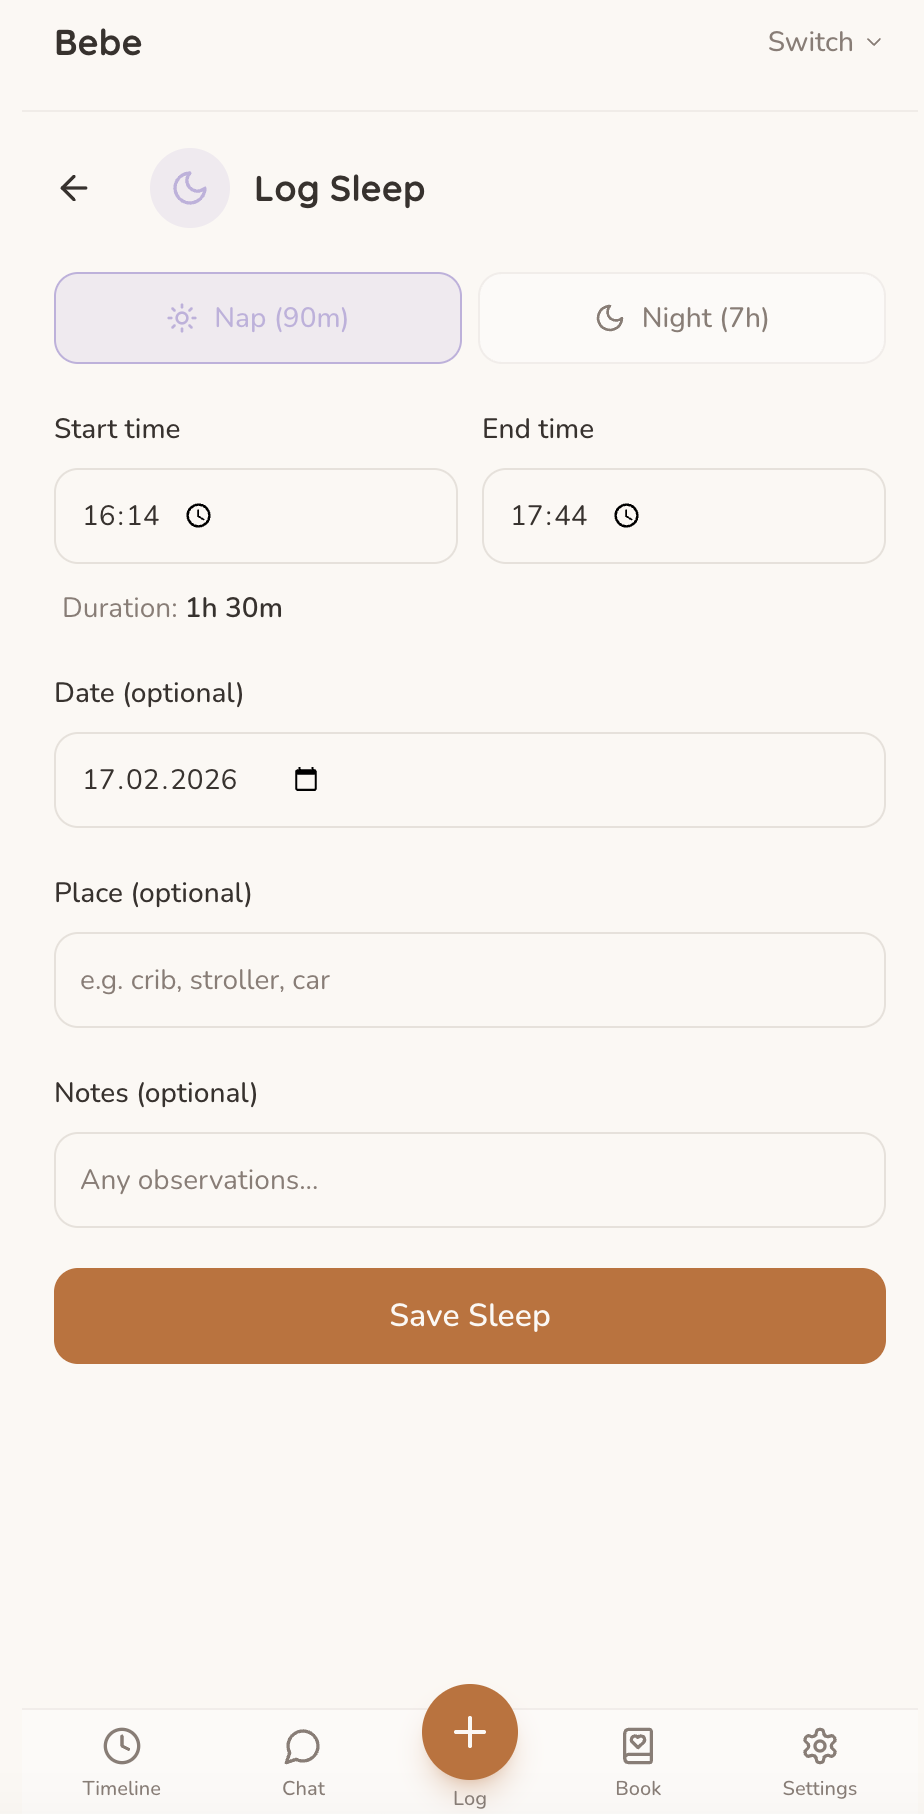Open the calendar picker icon in date field
The height and width of the screenshot is (1814, 924).
point(306,780)
